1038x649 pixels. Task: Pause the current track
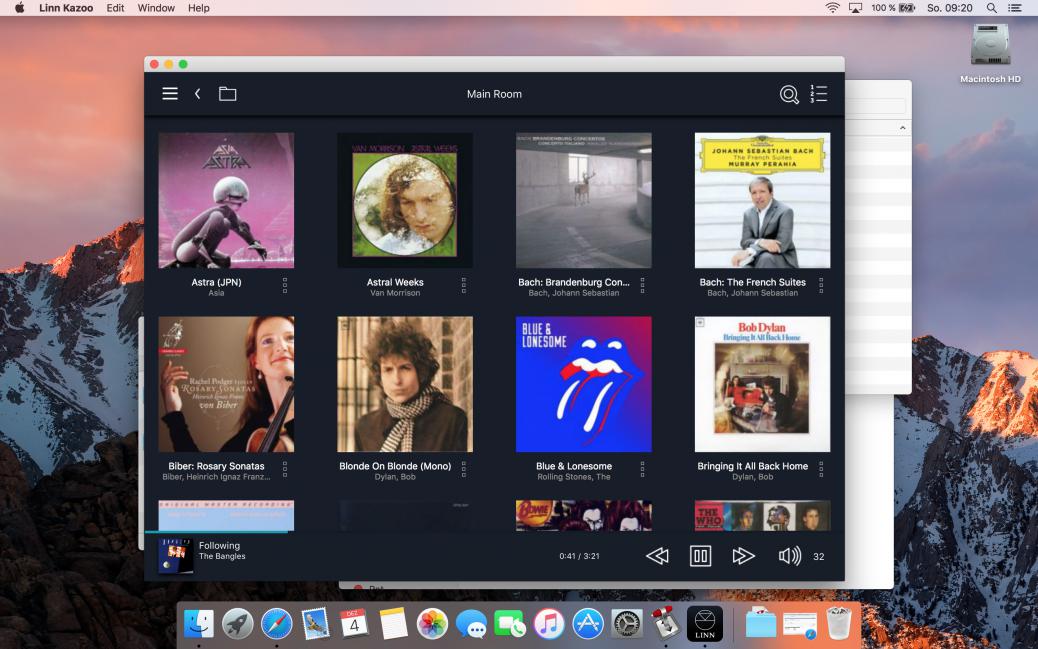700,556
